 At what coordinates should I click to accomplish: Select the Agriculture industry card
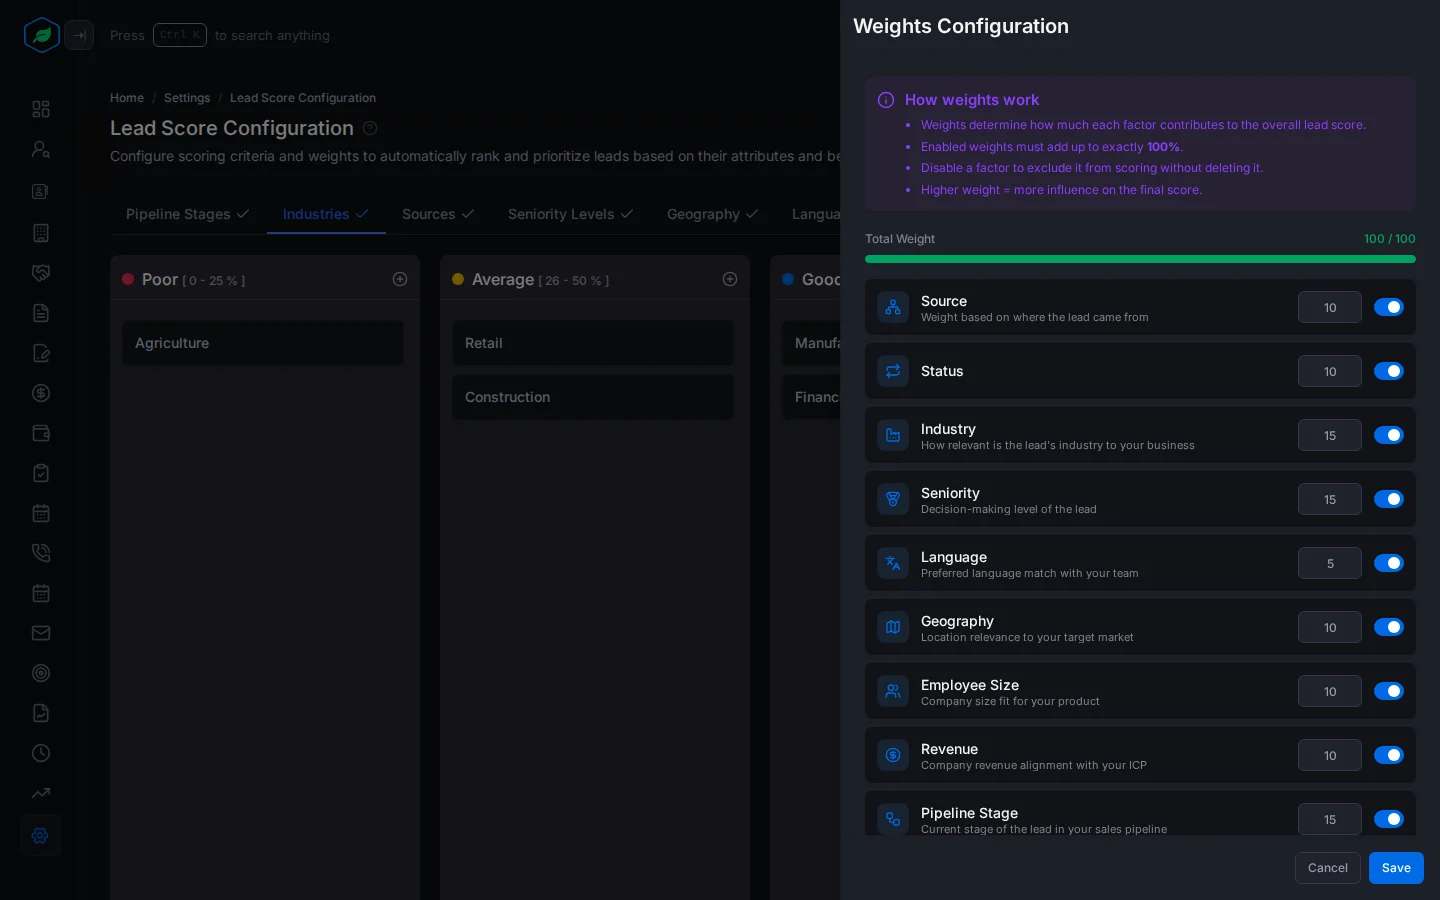[x=263, y=343]
